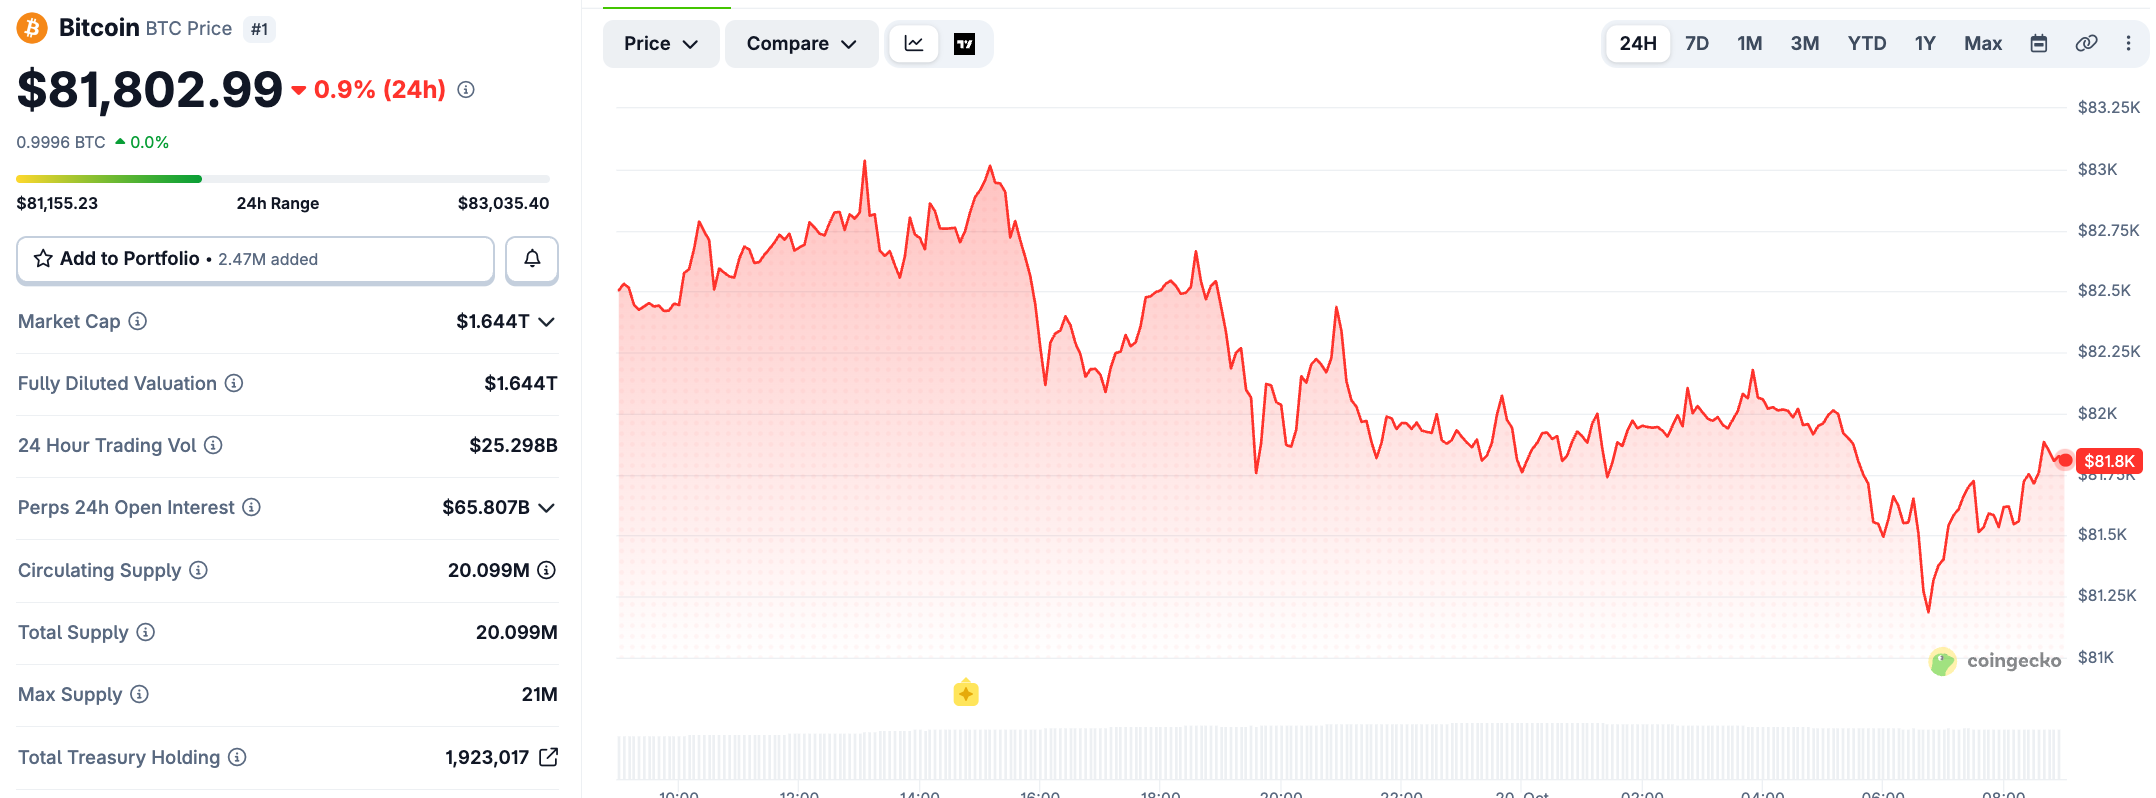Open external link icon next to 1,923,017
Image resolution: width=2156 pixels, height=798 pixels.
548,757
